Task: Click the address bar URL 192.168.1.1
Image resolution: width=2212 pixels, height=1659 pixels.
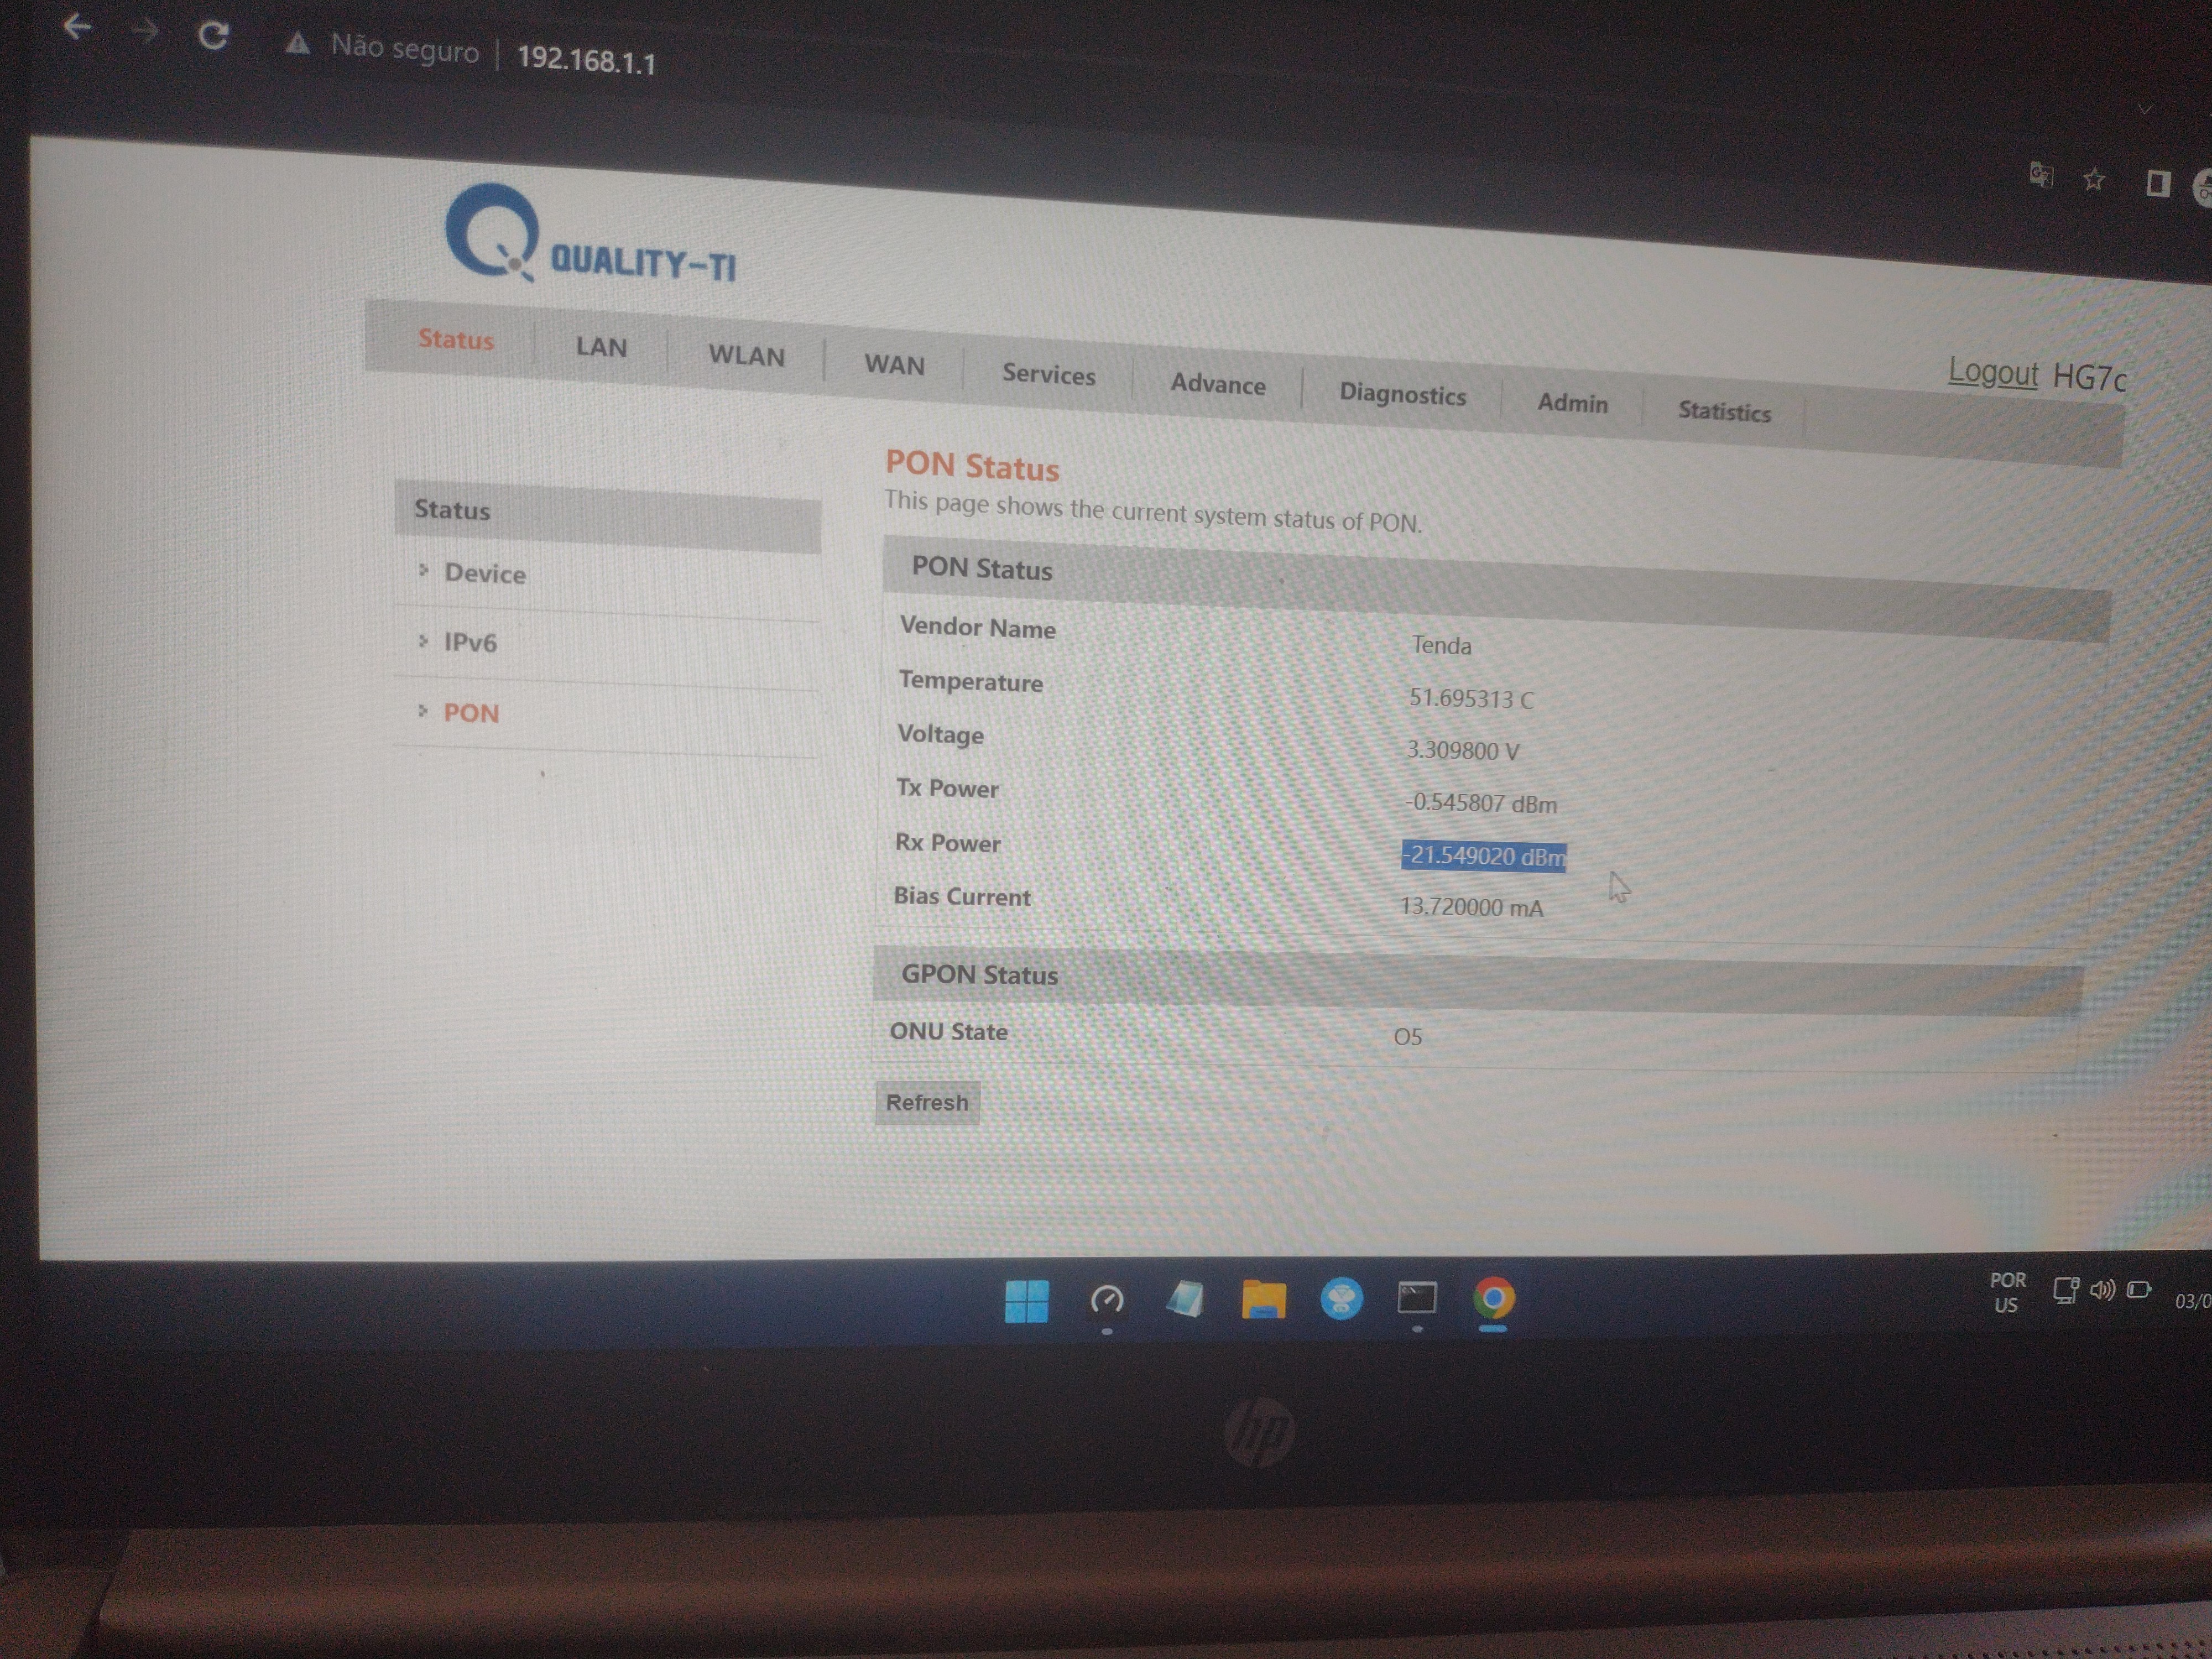Action: [586, 61]
